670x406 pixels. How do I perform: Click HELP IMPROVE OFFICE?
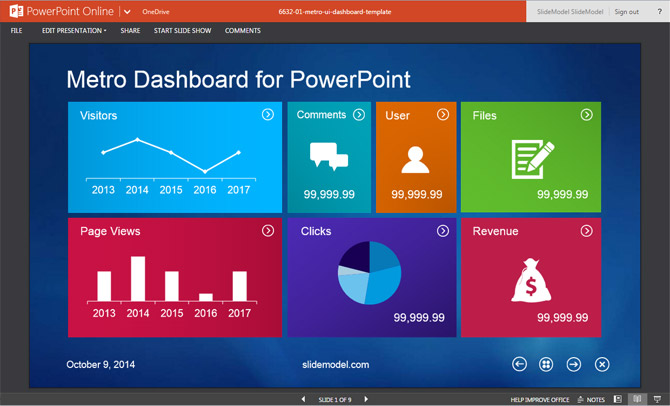(x=540, y=400)
